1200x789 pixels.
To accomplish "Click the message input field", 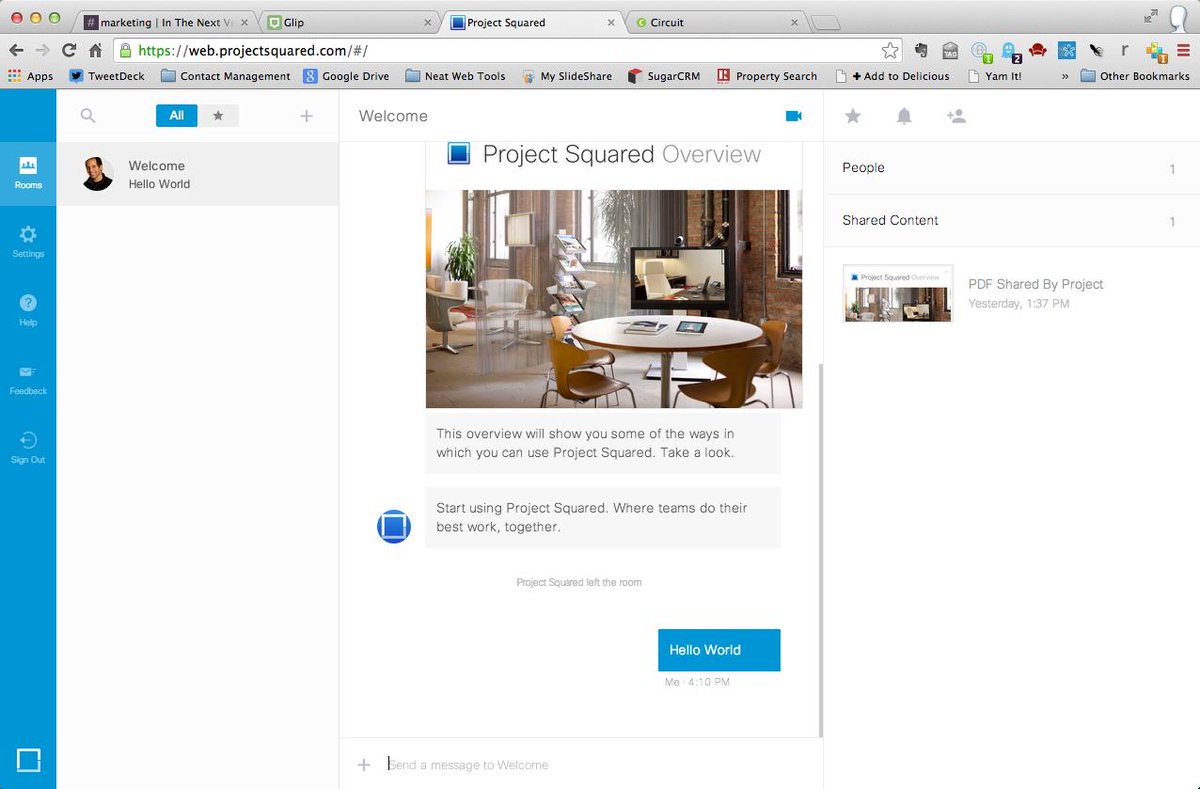I will [x=600, y=765].
